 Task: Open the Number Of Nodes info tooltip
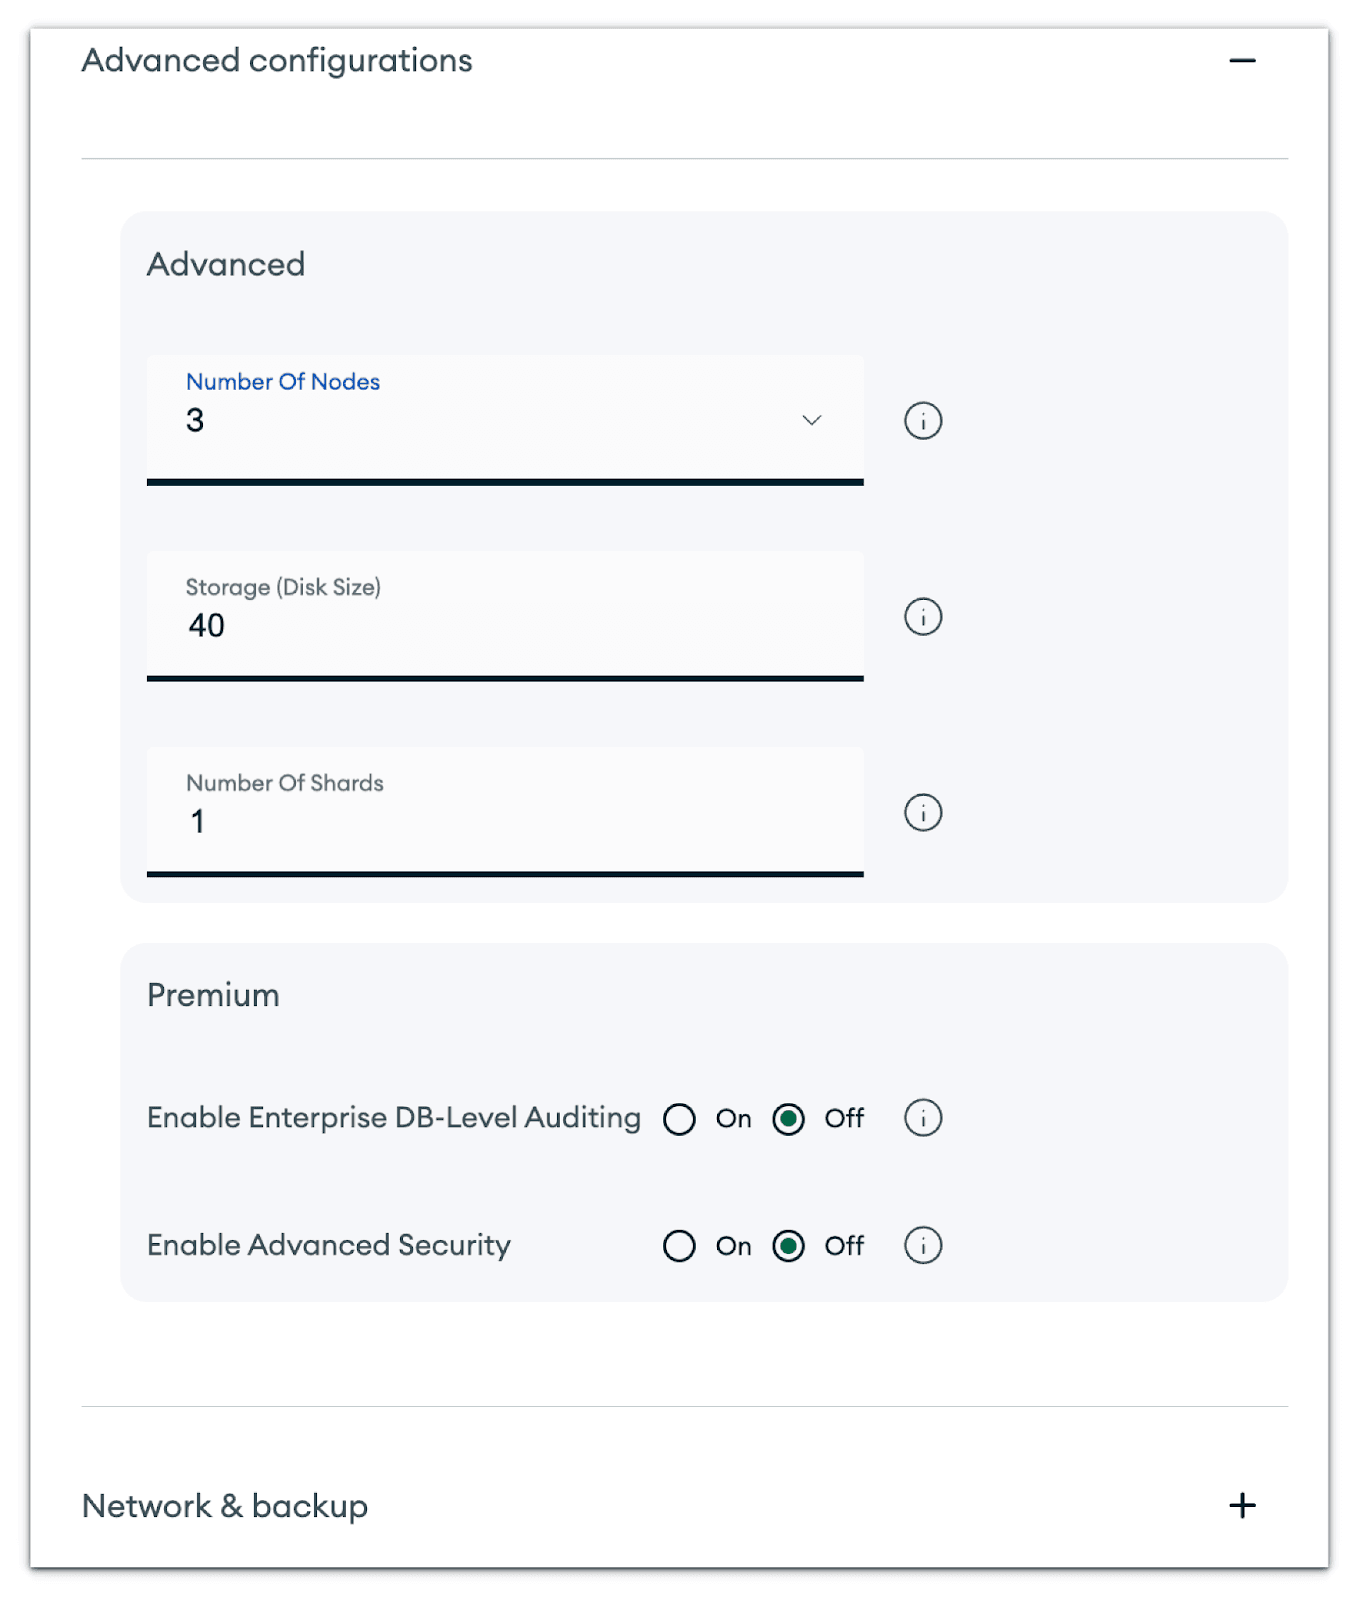[921, 420]
